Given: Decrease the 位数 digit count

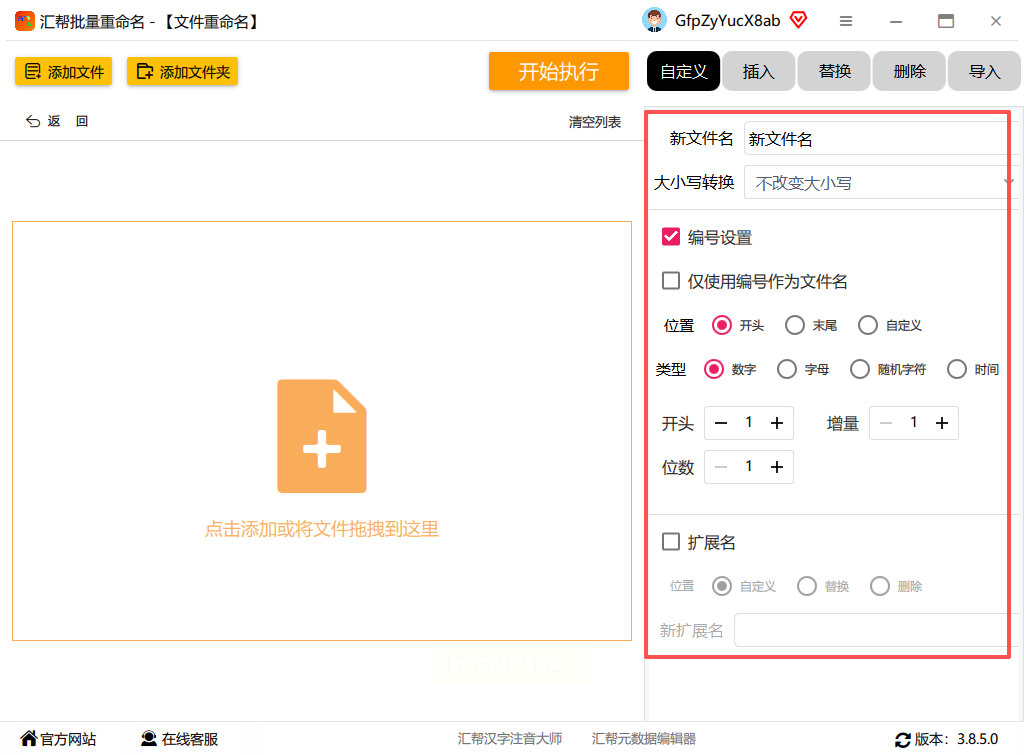Looking at the screenshot, I should [720, 467].
